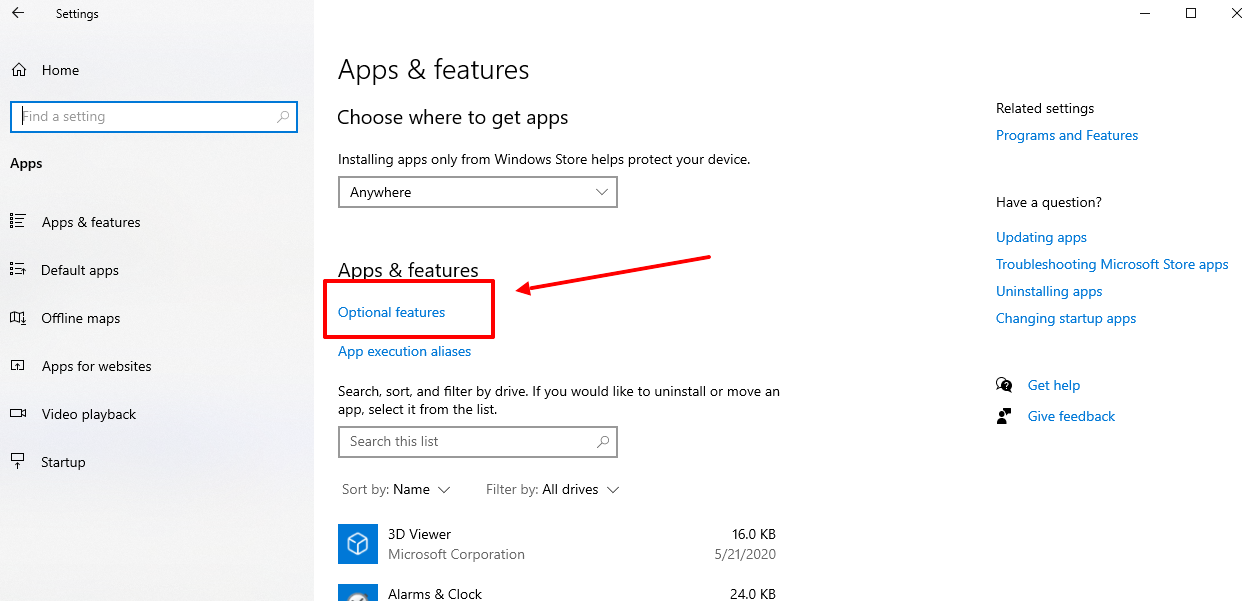This screenshot has height=601, width=1256.
Task: Open Programs and Features related setting
Action: pyautogui.click(x=1066, y=135)
